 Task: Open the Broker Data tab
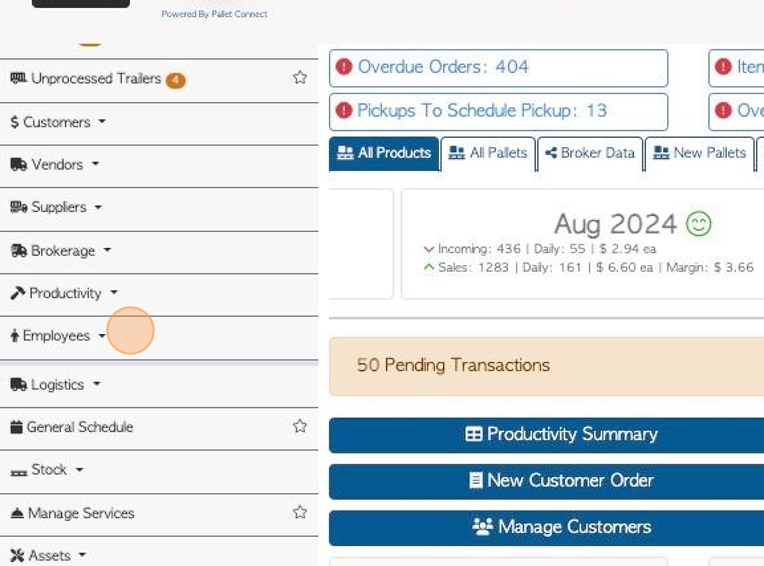coord(589,153)
